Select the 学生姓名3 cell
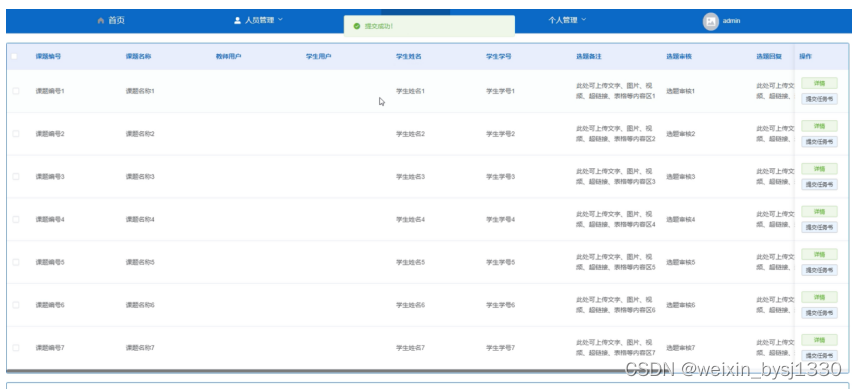 coord(410,176)
